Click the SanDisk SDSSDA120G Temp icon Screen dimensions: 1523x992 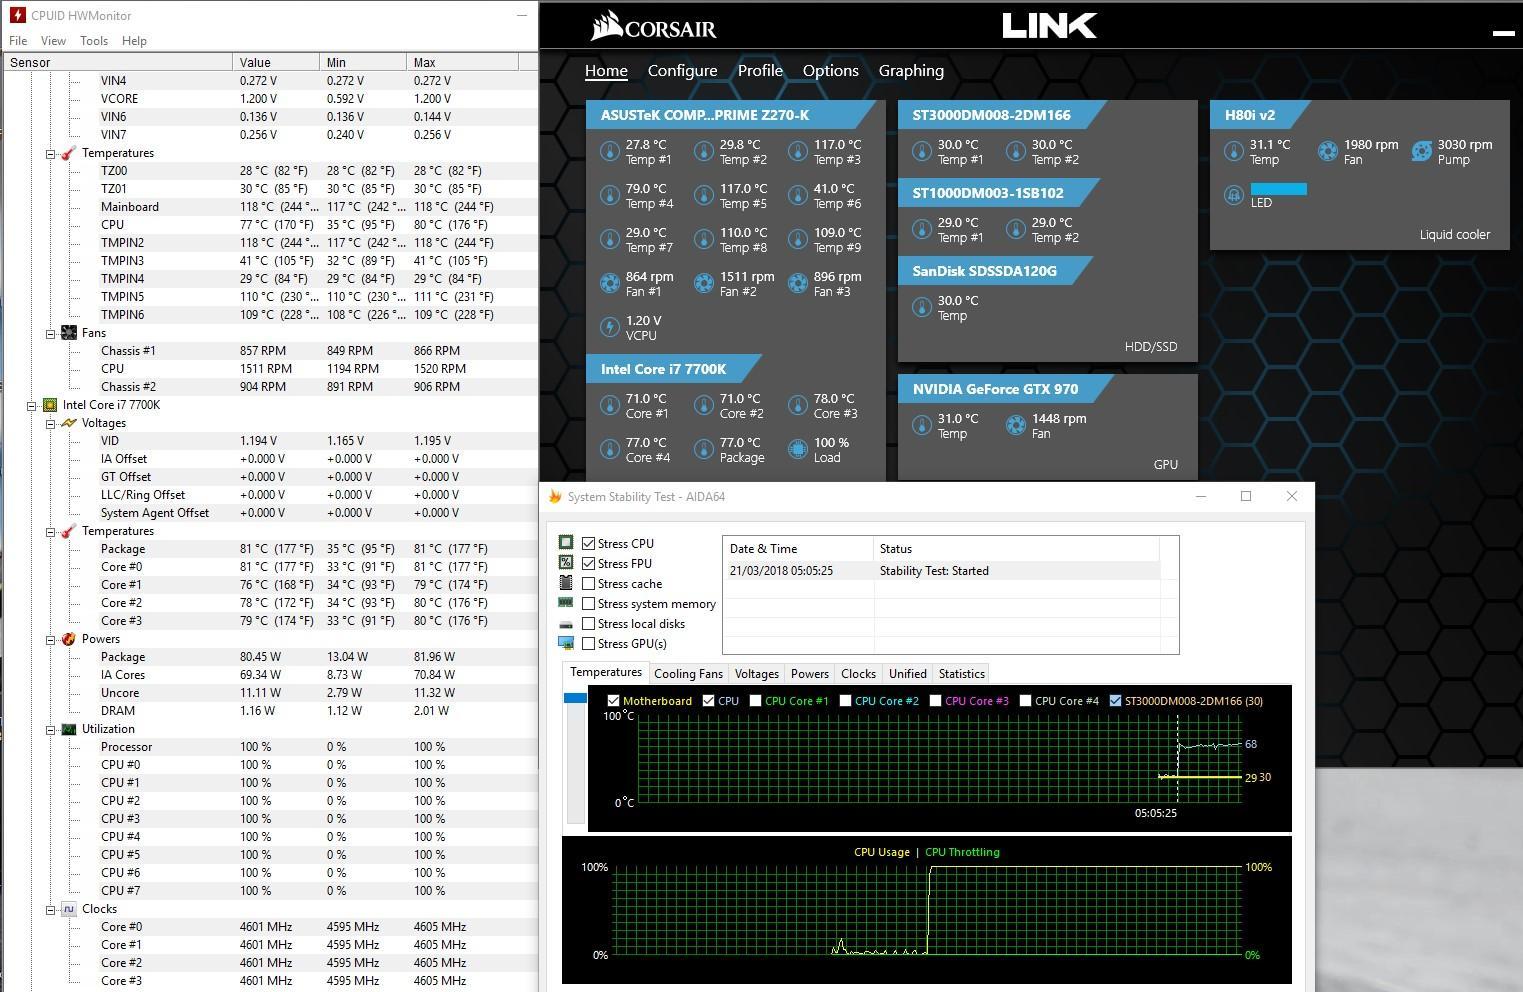921,308
